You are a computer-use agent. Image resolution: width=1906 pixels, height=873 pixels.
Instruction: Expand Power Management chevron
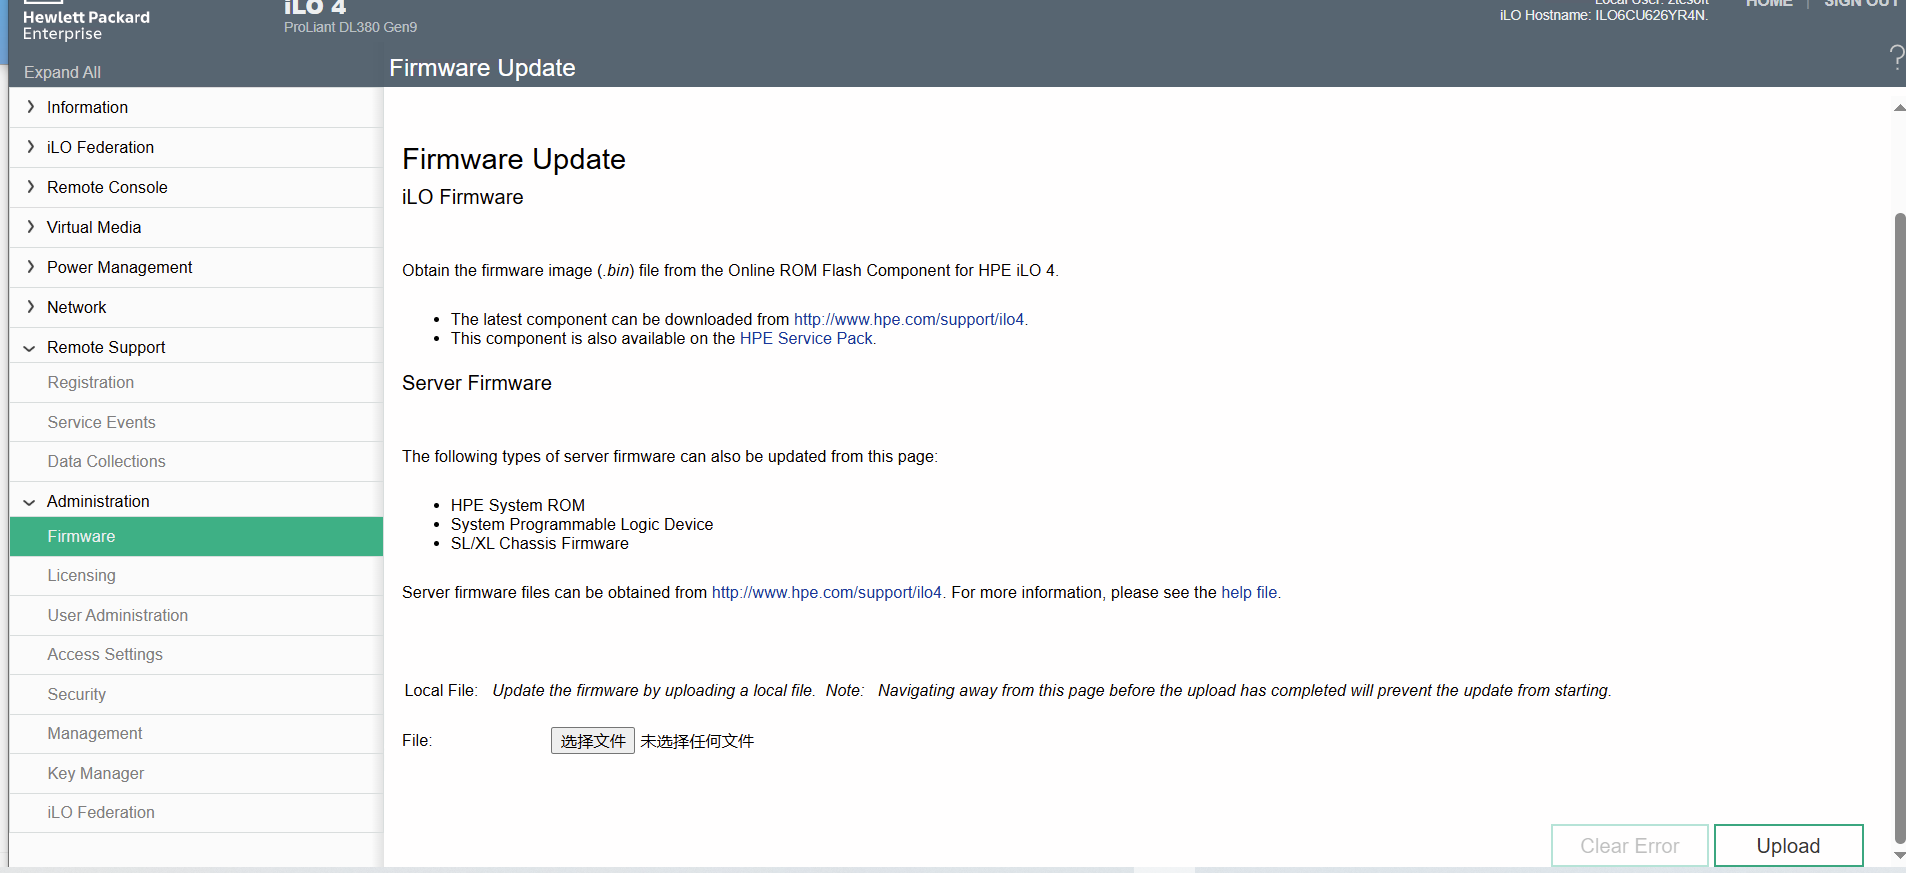pyautogui.click(x=31, y=267)
